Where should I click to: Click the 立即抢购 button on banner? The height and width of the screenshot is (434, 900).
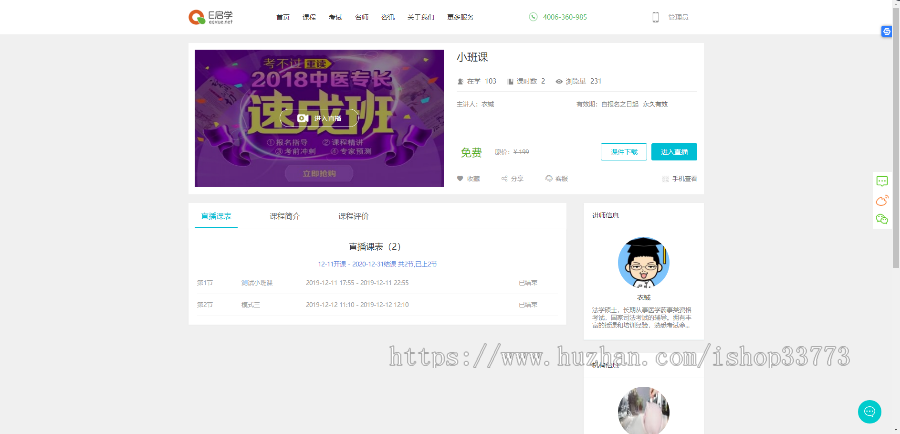[319, 173]
